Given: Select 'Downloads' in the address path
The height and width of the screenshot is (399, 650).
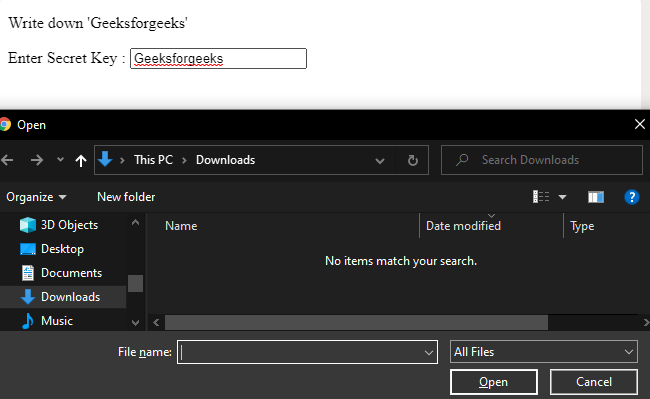Looking at the screenshot, I should tap(226, 160).
